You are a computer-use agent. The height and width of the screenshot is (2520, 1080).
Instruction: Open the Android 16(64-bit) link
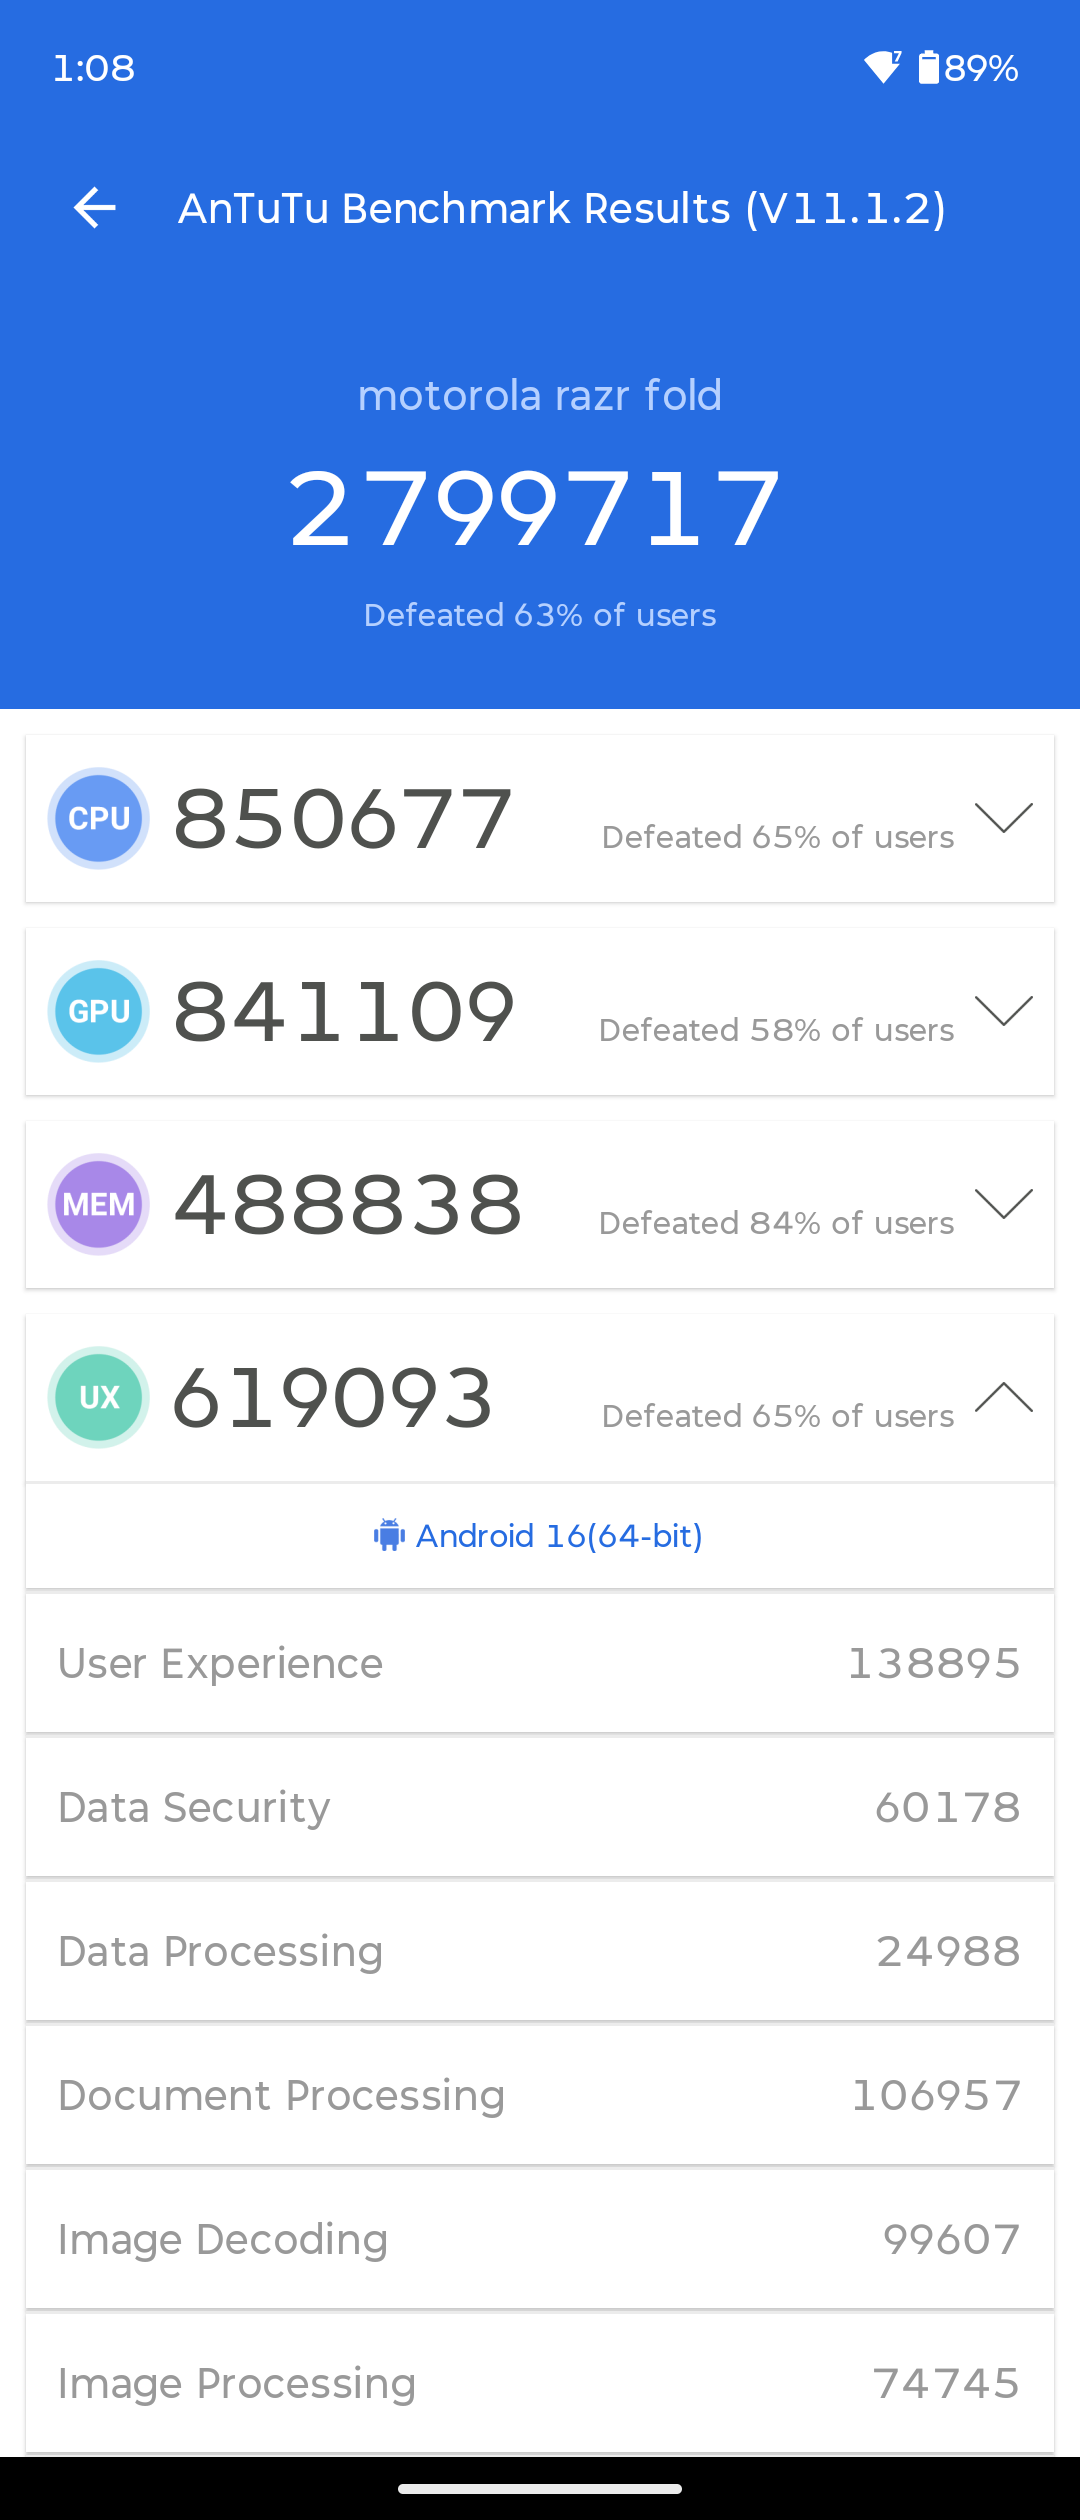tap(559, 1535)
